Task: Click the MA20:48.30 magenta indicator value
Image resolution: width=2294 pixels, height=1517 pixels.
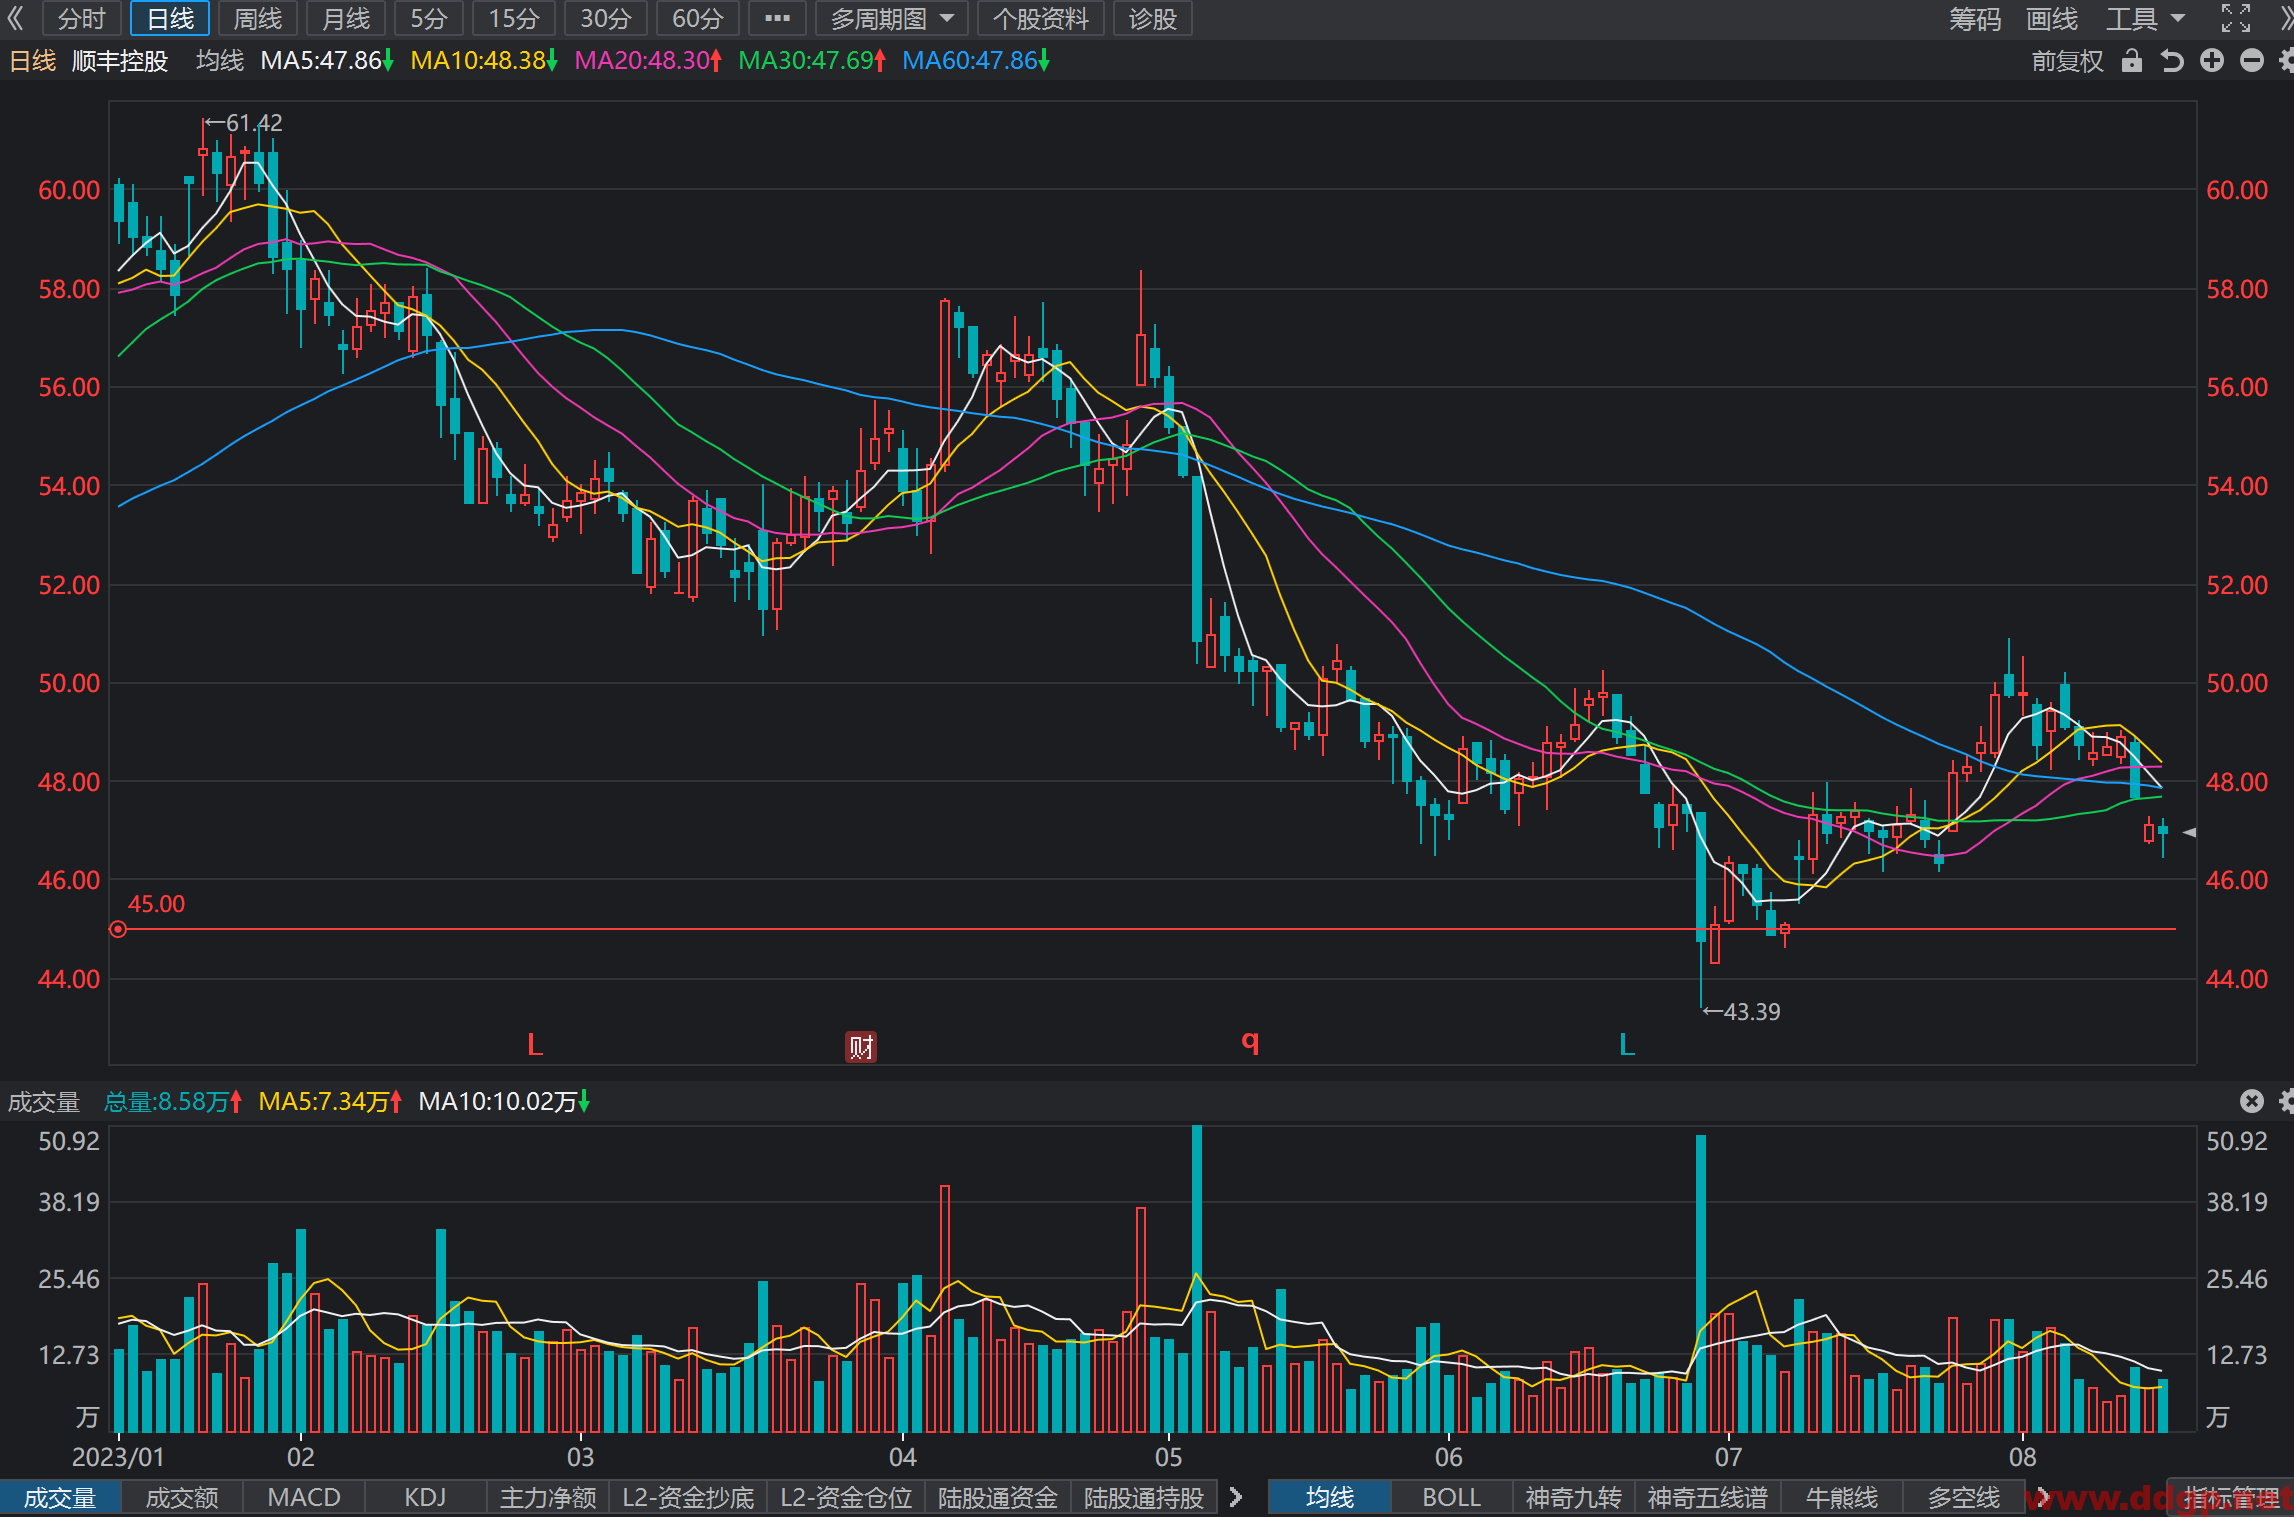Action: 647,61
